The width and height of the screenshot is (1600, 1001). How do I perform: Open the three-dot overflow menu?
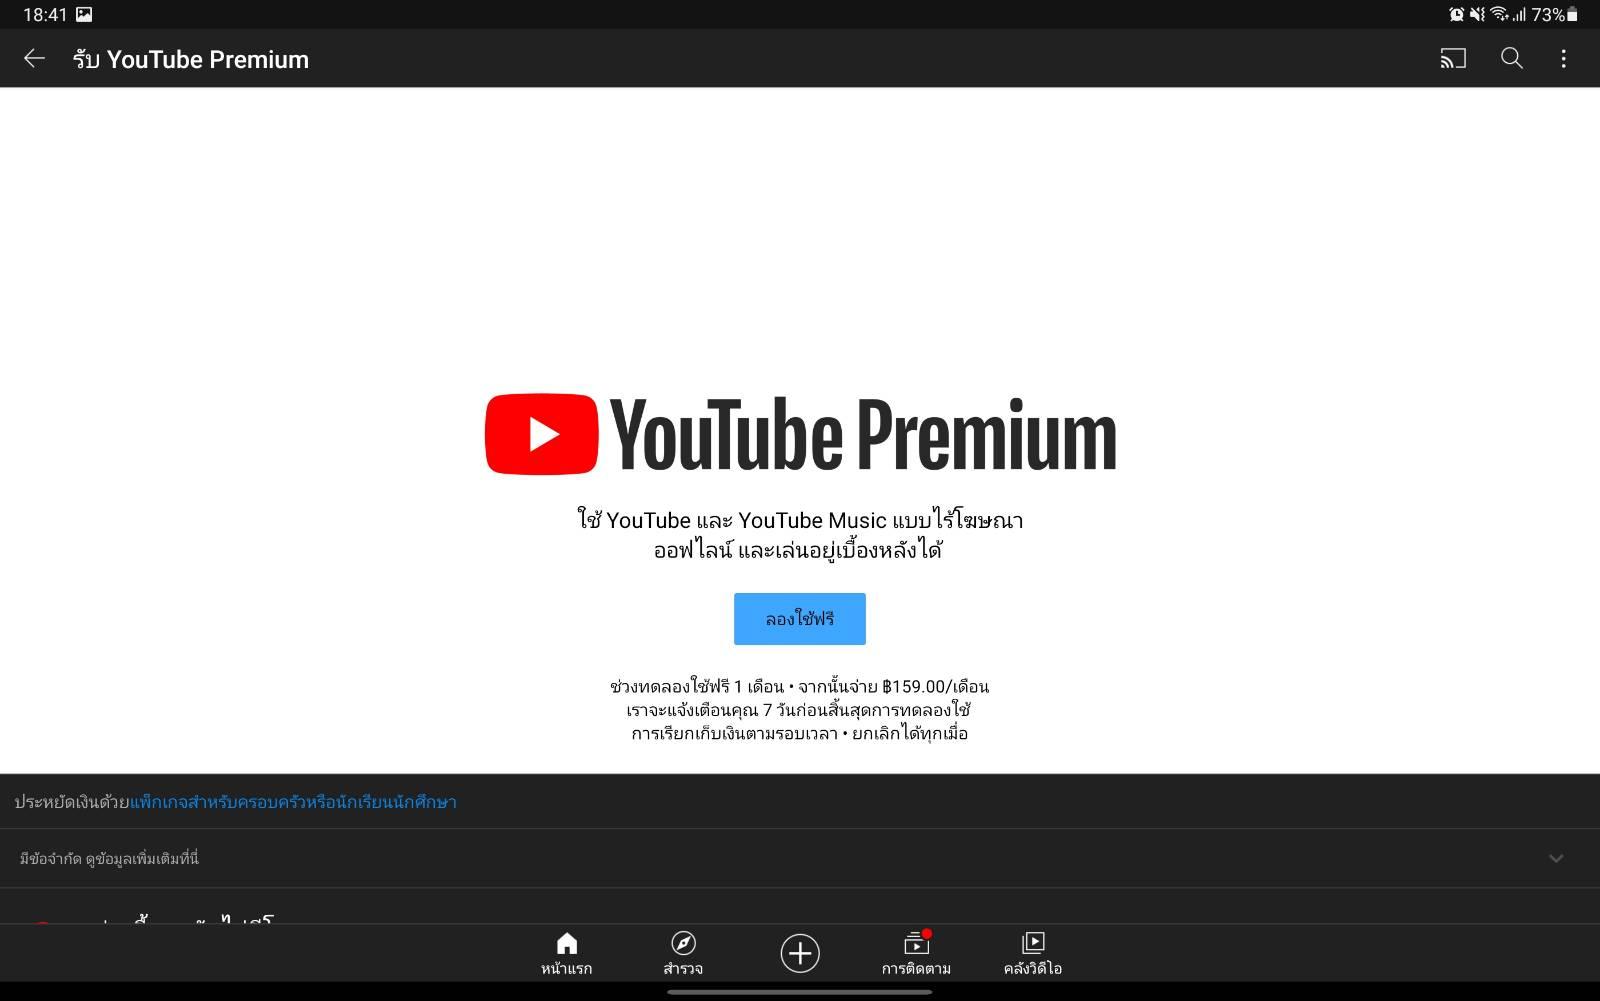[x=1564, y=59]
